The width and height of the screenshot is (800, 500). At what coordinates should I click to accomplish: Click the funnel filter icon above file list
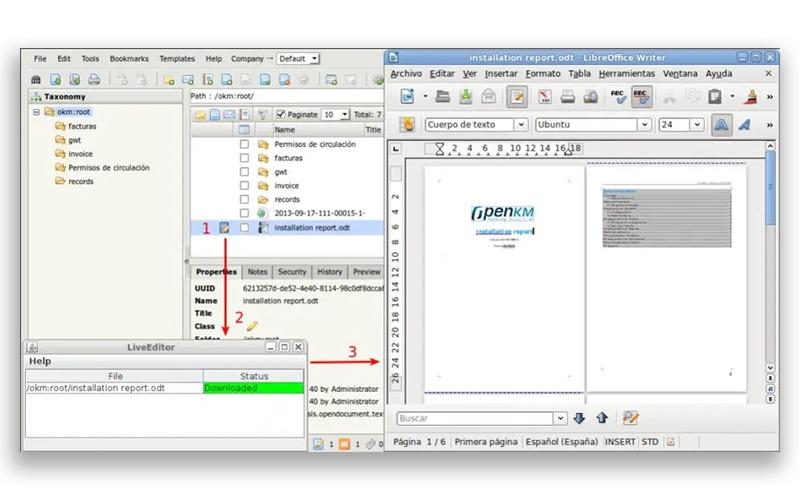[x=262, y=115]
